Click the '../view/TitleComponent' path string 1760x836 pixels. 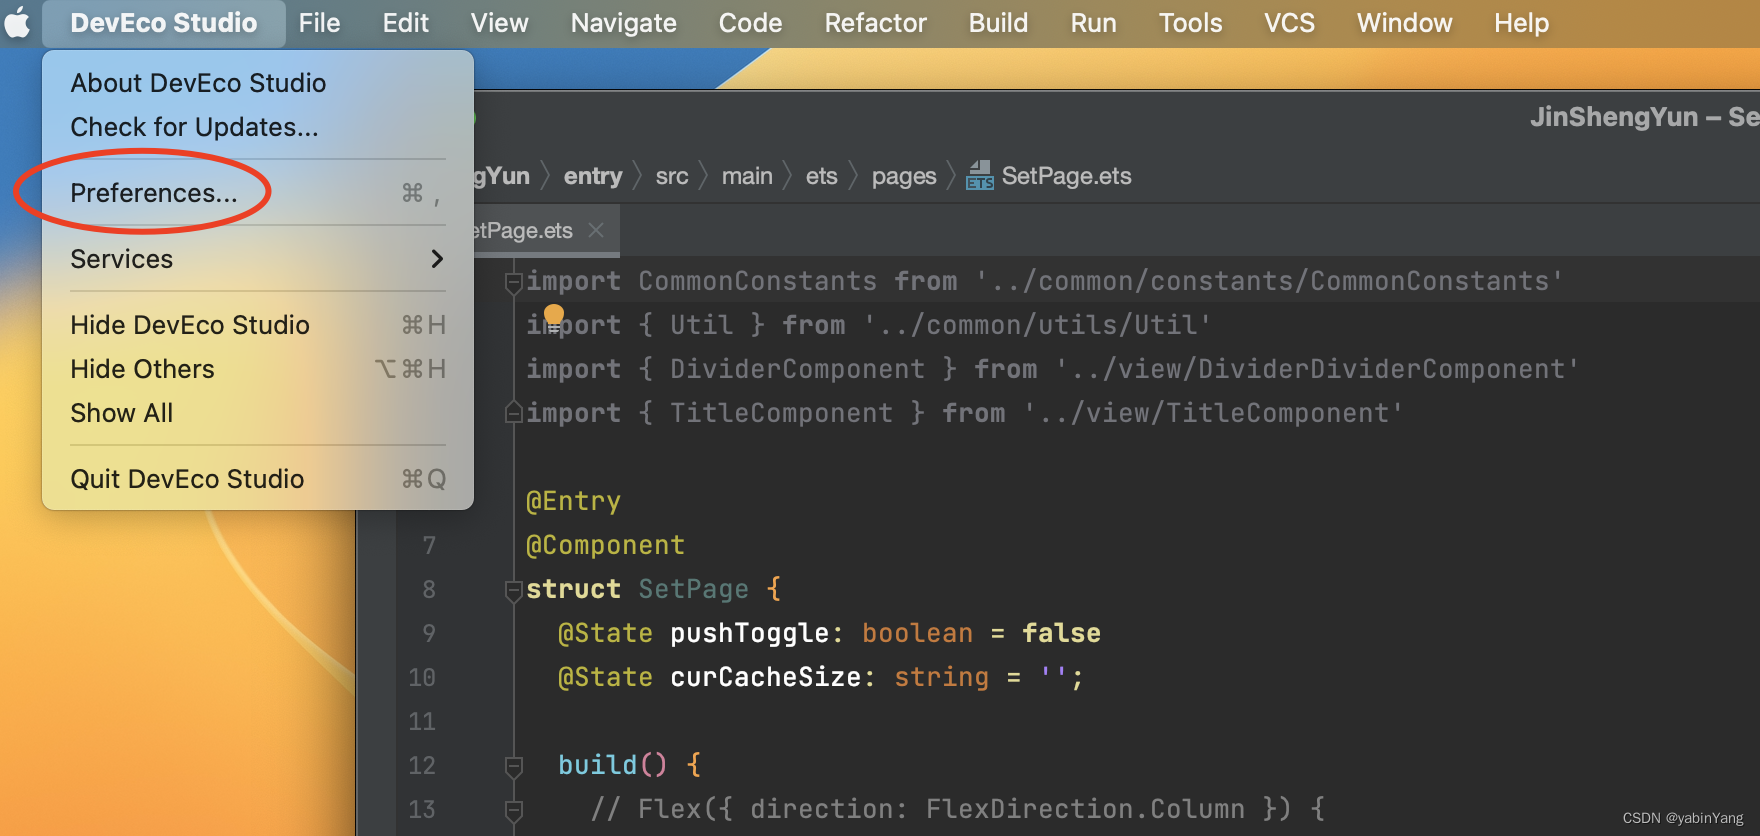[1213, 413]
